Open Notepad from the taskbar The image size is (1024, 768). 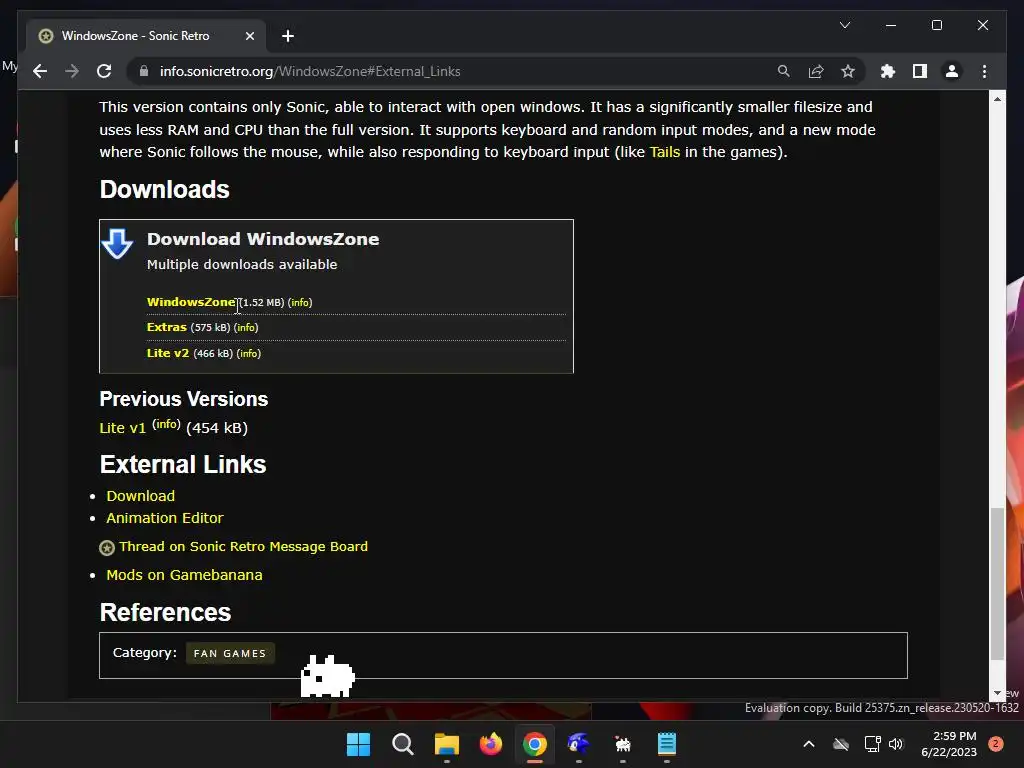[x=667, y=744]
